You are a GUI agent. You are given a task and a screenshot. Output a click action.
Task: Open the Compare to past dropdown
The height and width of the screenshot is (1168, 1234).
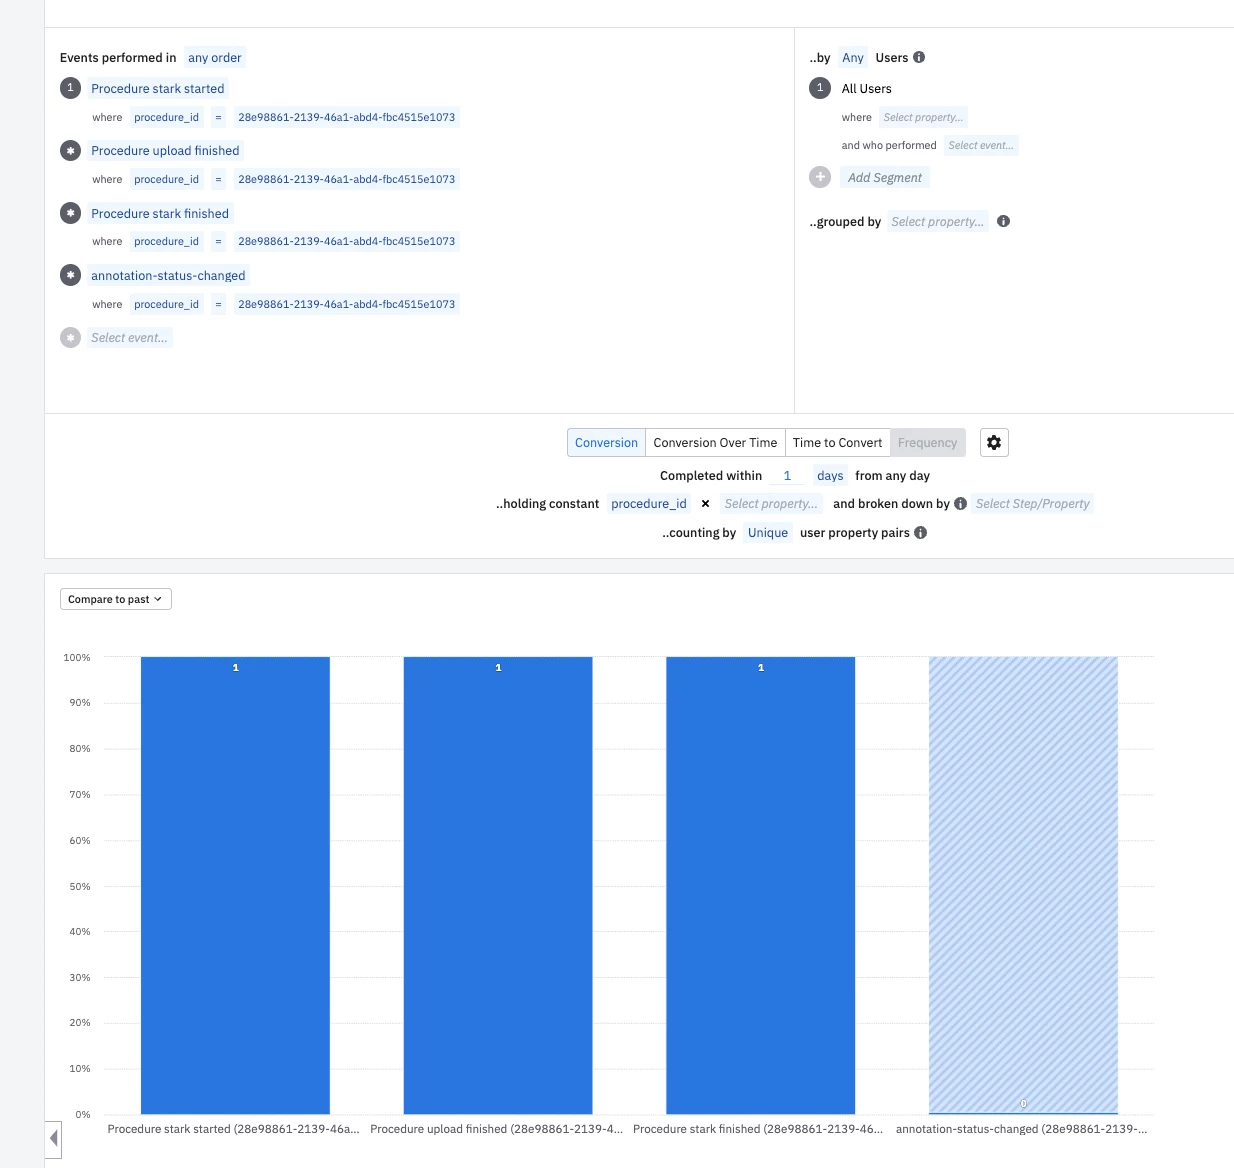(x=116, y=599)
